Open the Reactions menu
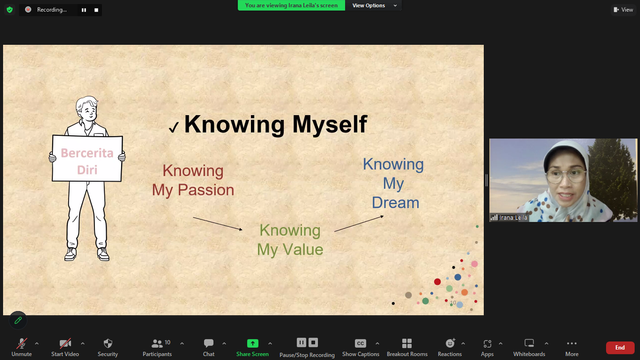Viewport: 640px width, 360px height. [x=450, y=347]
